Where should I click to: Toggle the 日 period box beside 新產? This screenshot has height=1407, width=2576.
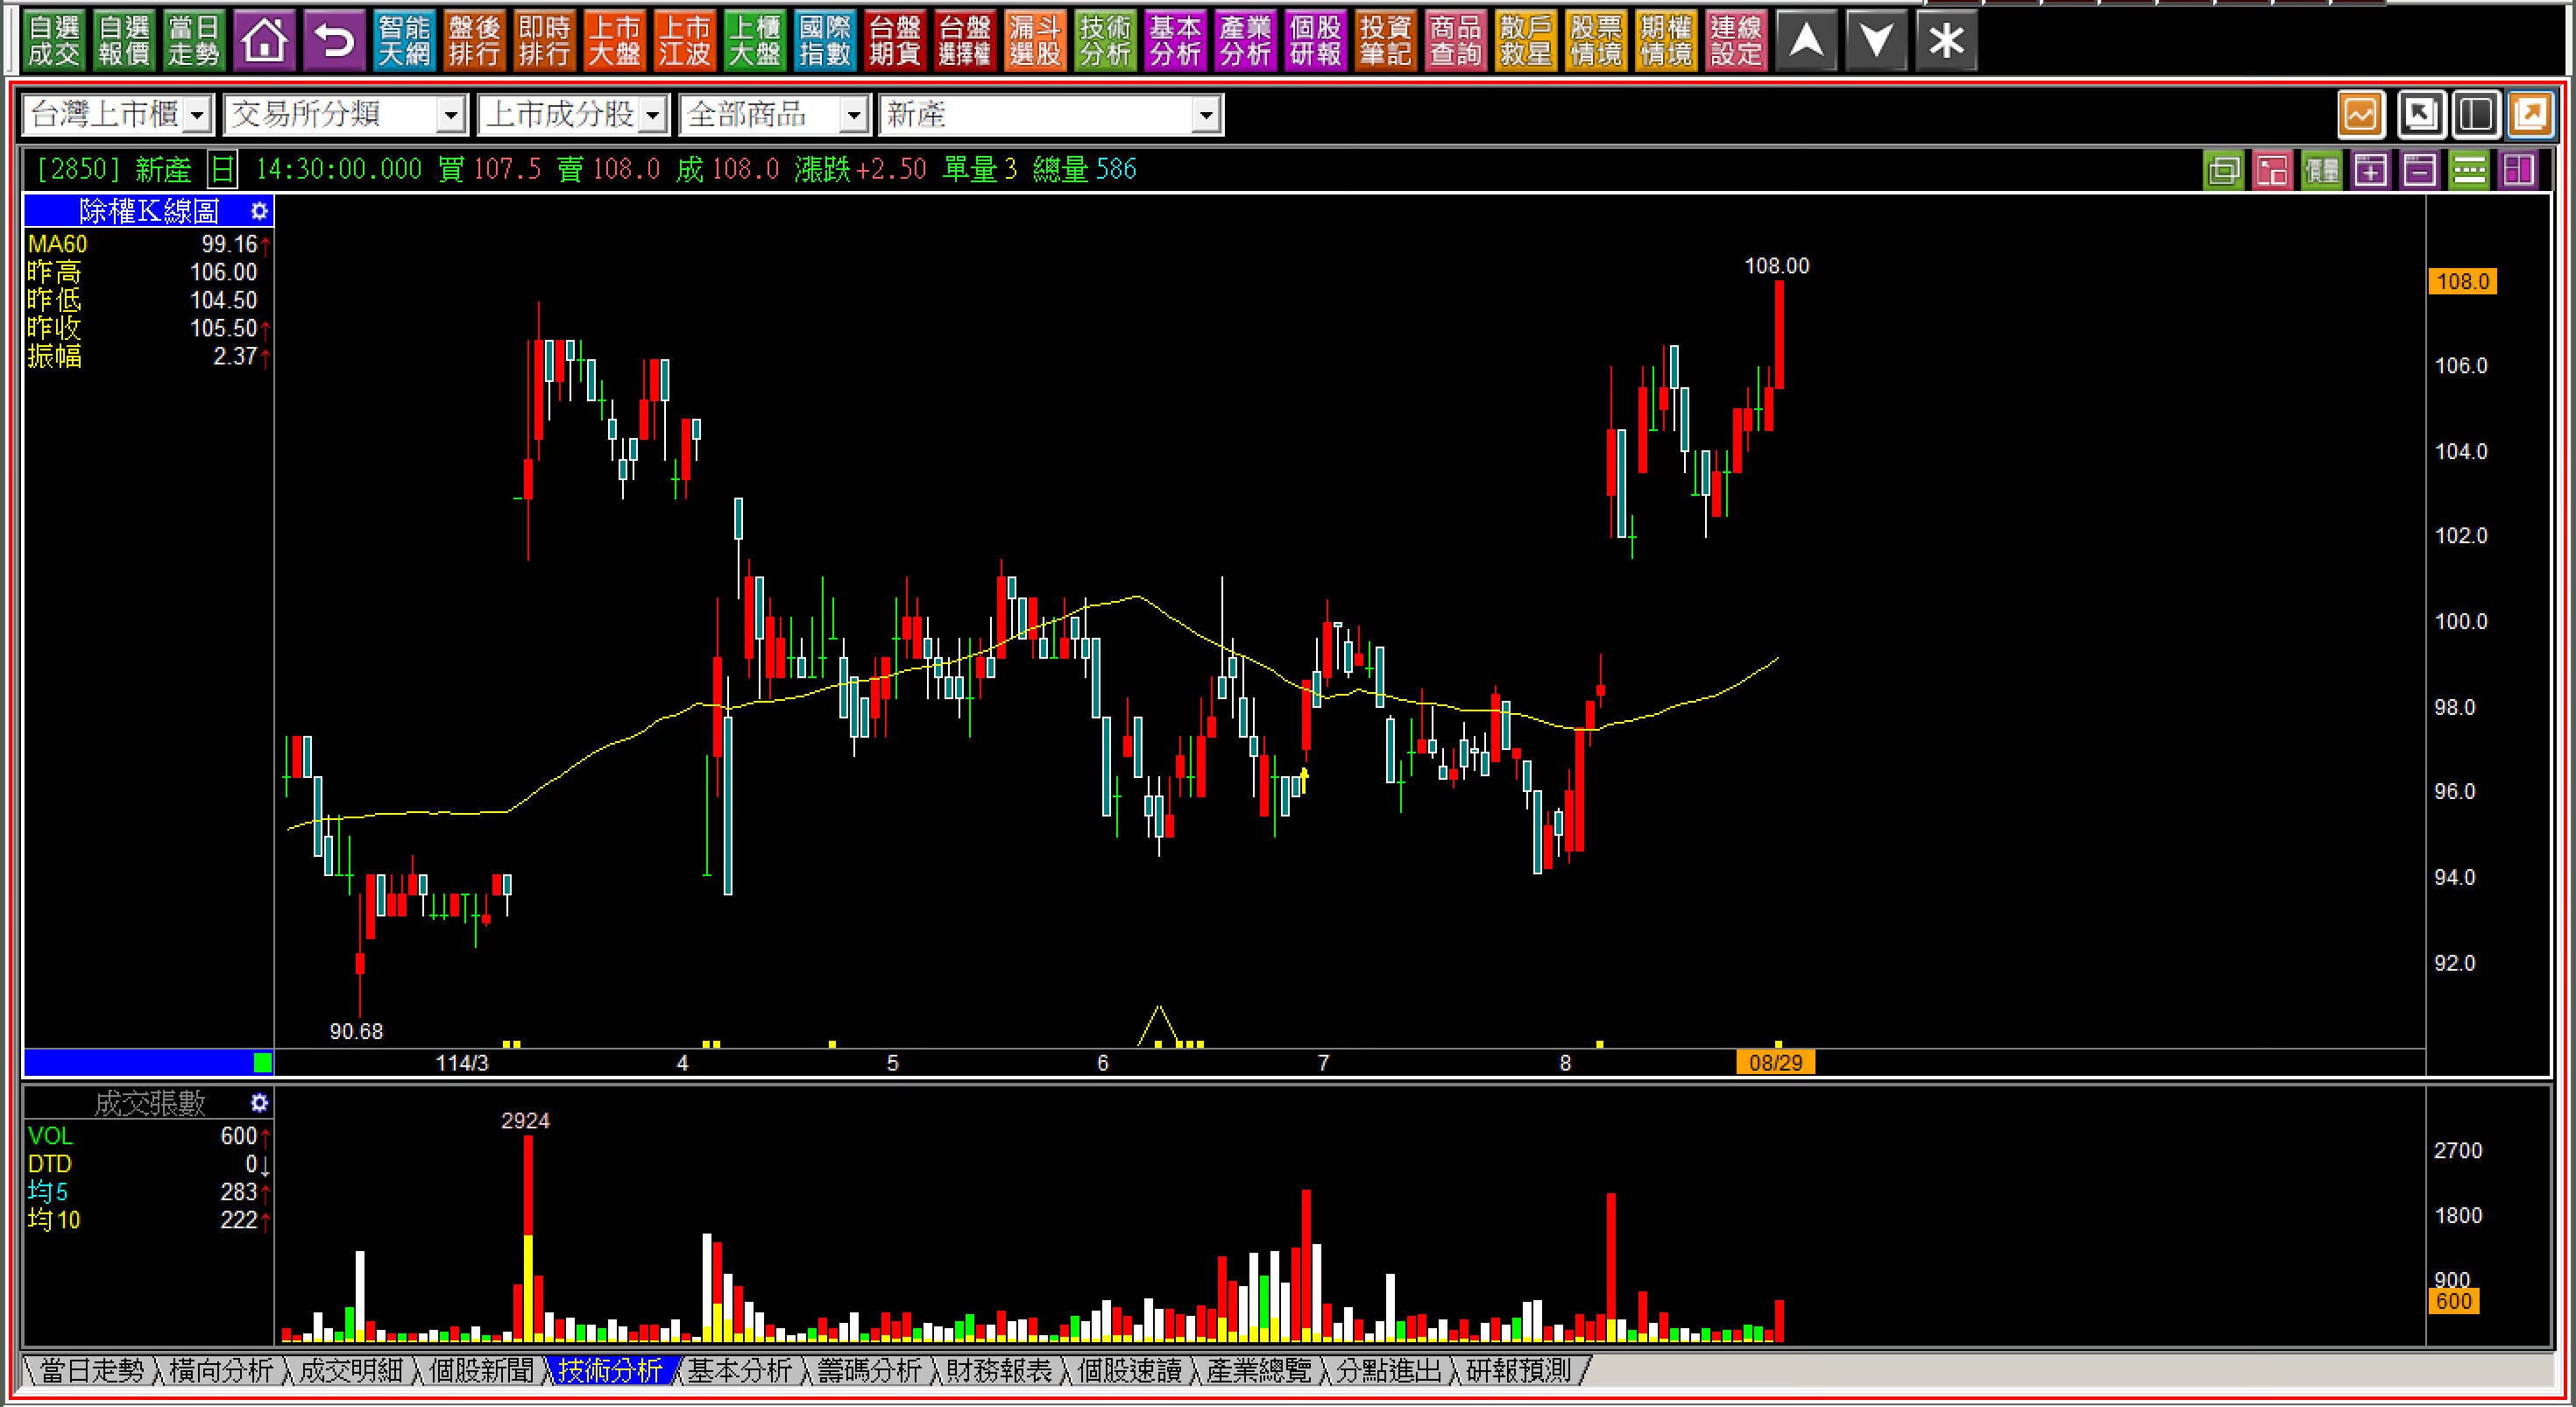pos(222,170)
